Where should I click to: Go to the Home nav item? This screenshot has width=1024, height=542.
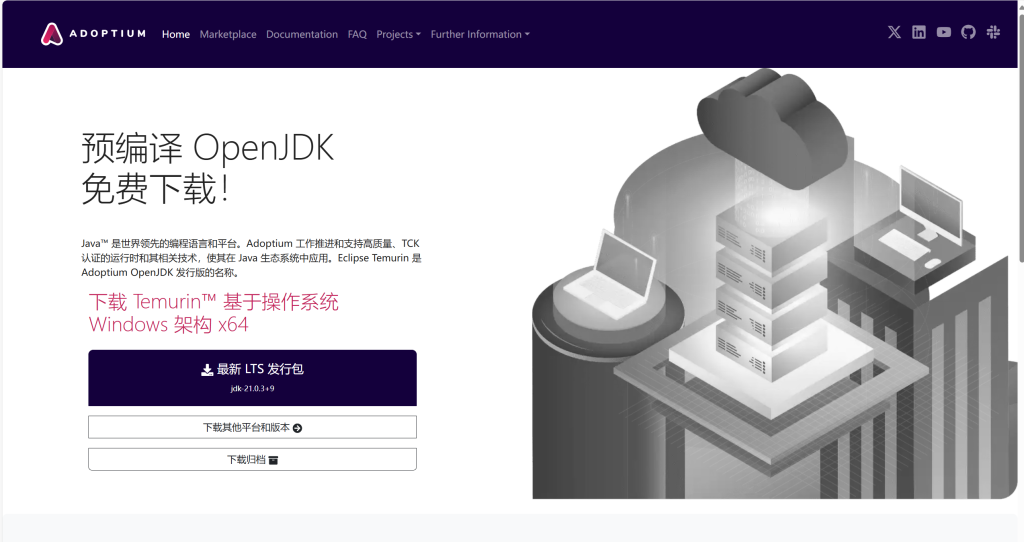tap(176, 34)
